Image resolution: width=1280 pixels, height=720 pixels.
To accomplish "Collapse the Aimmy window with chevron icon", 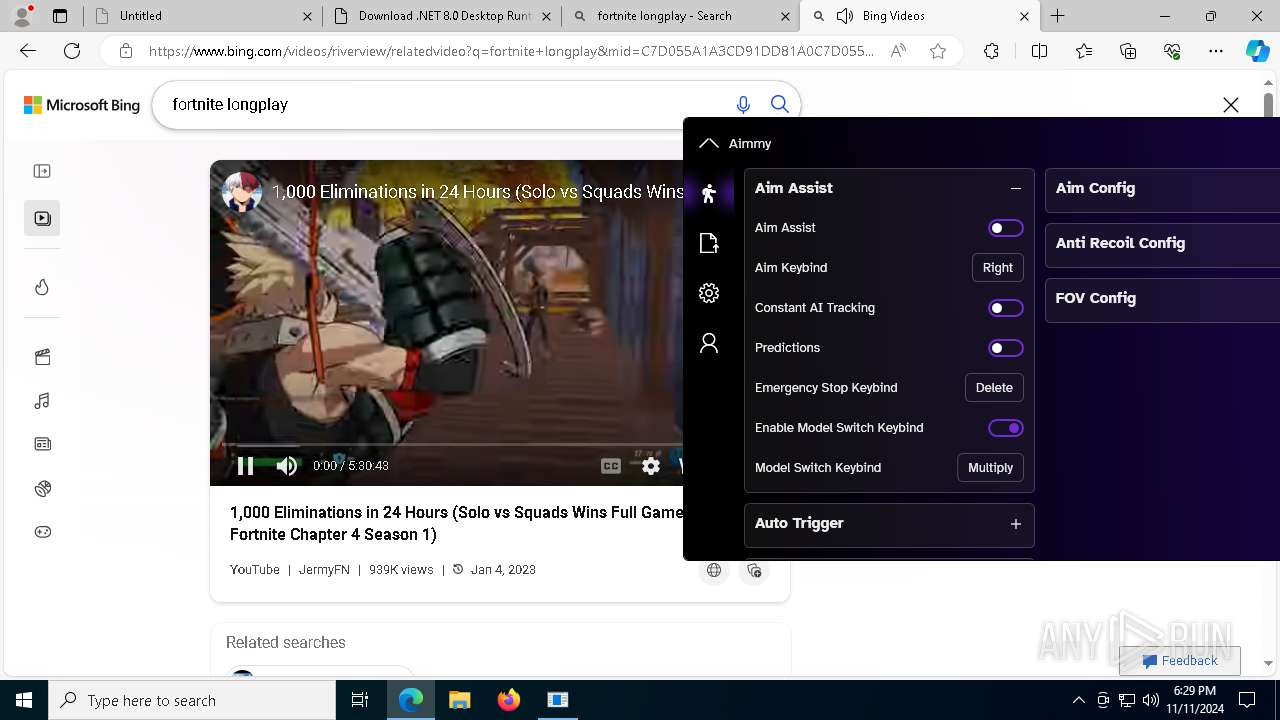I will [x=709, y=143].
